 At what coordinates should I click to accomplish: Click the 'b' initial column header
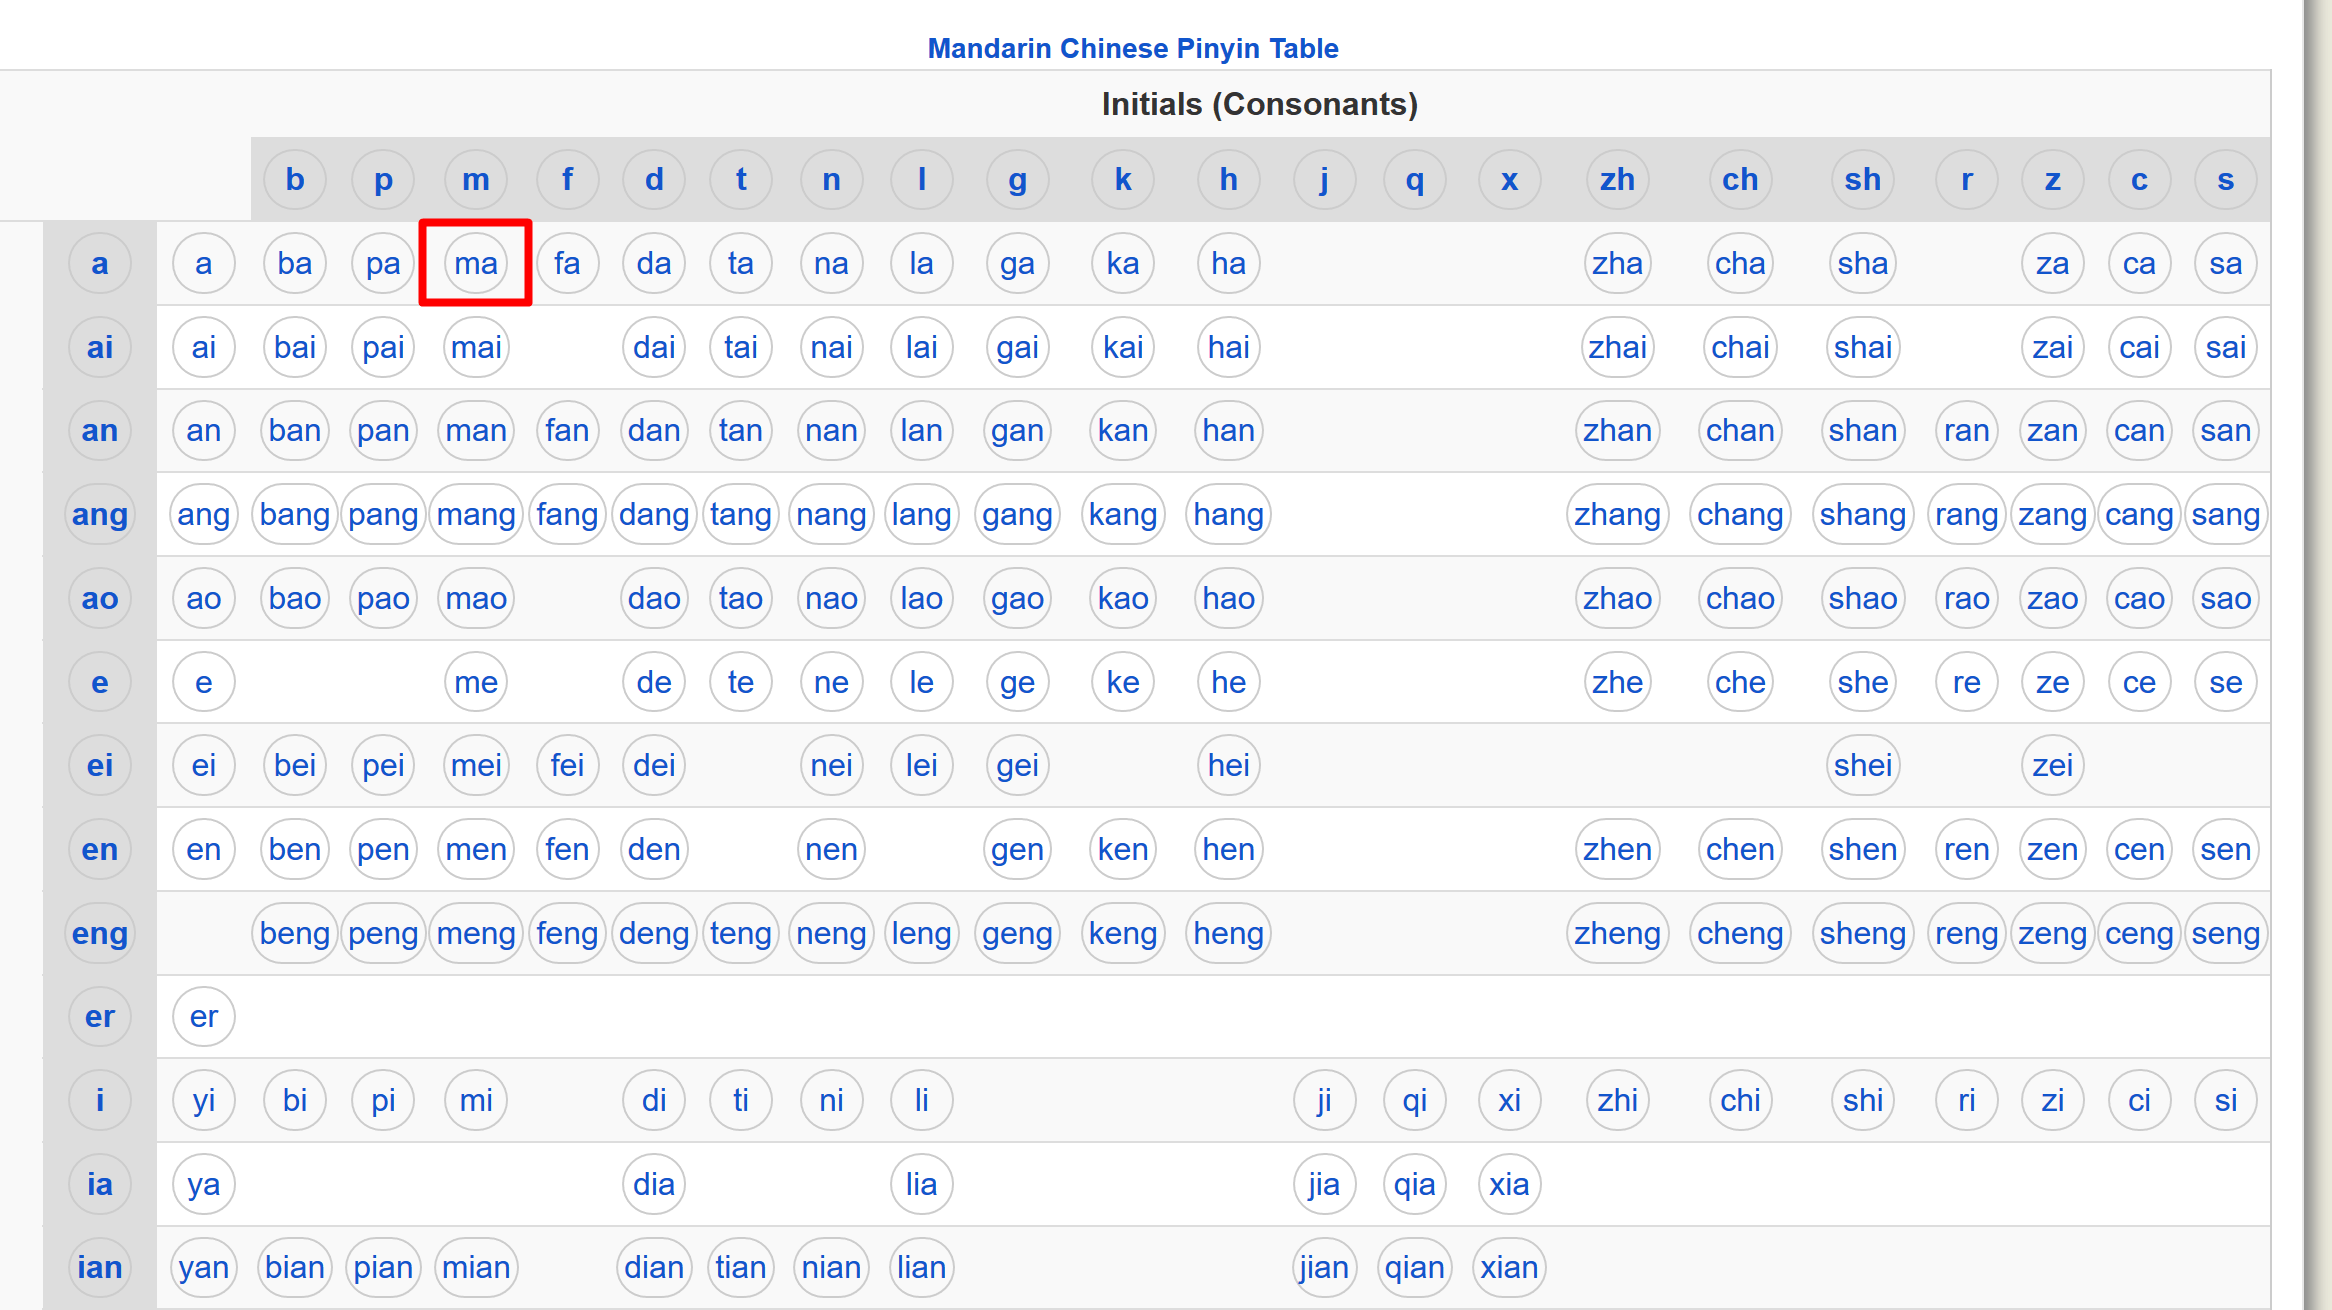click(x=294, y=179)
